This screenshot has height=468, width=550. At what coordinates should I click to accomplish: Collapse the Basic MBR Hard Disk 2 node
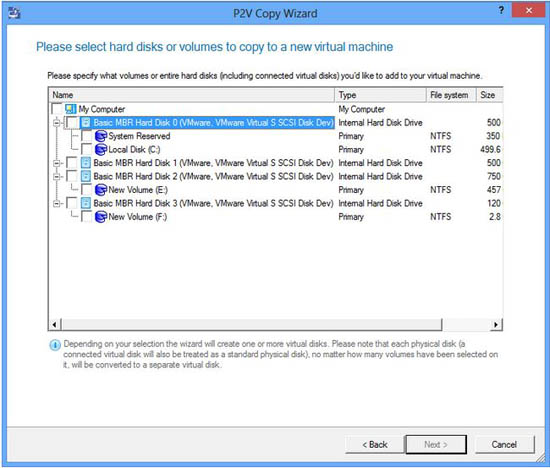56,176
